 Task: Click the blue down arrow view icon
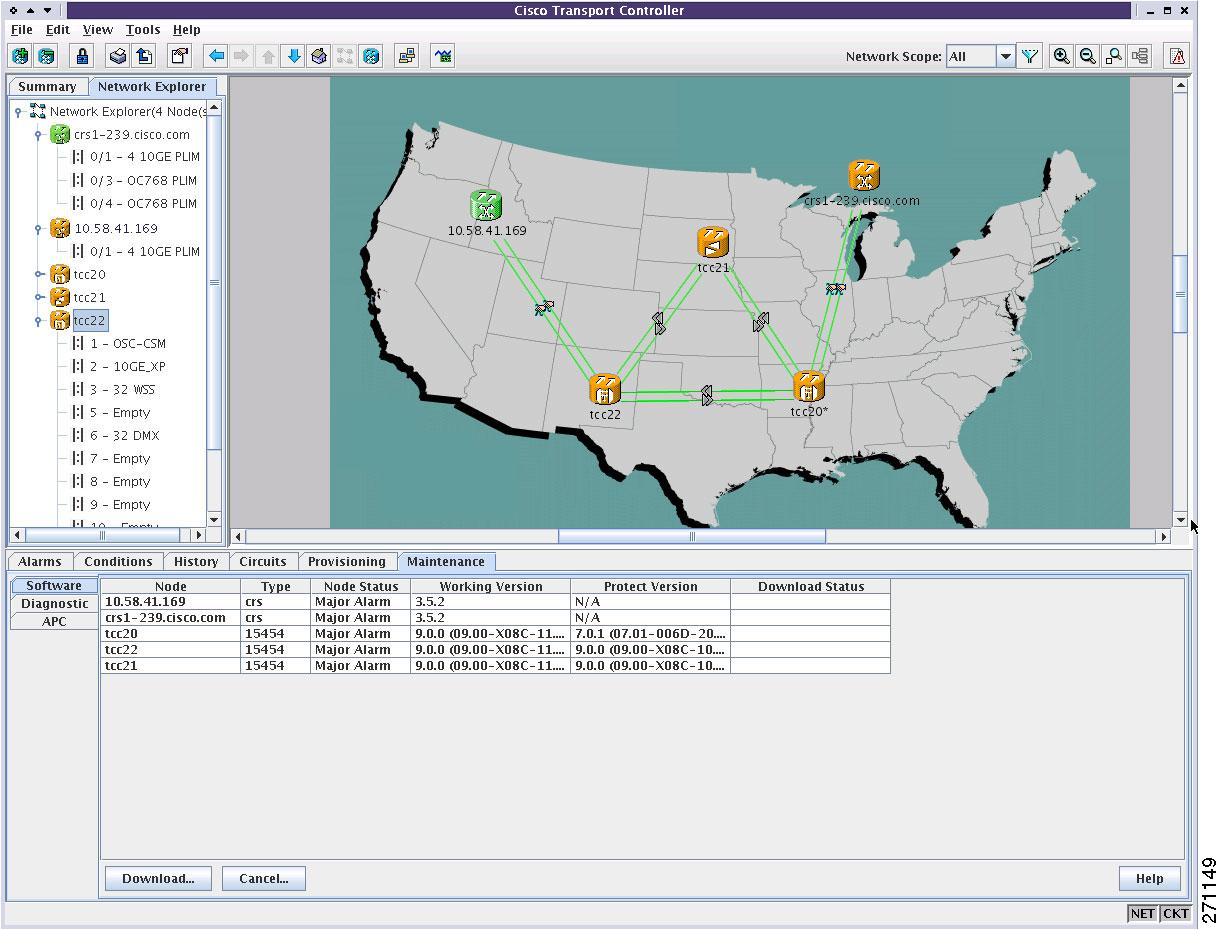click(294, 56)
